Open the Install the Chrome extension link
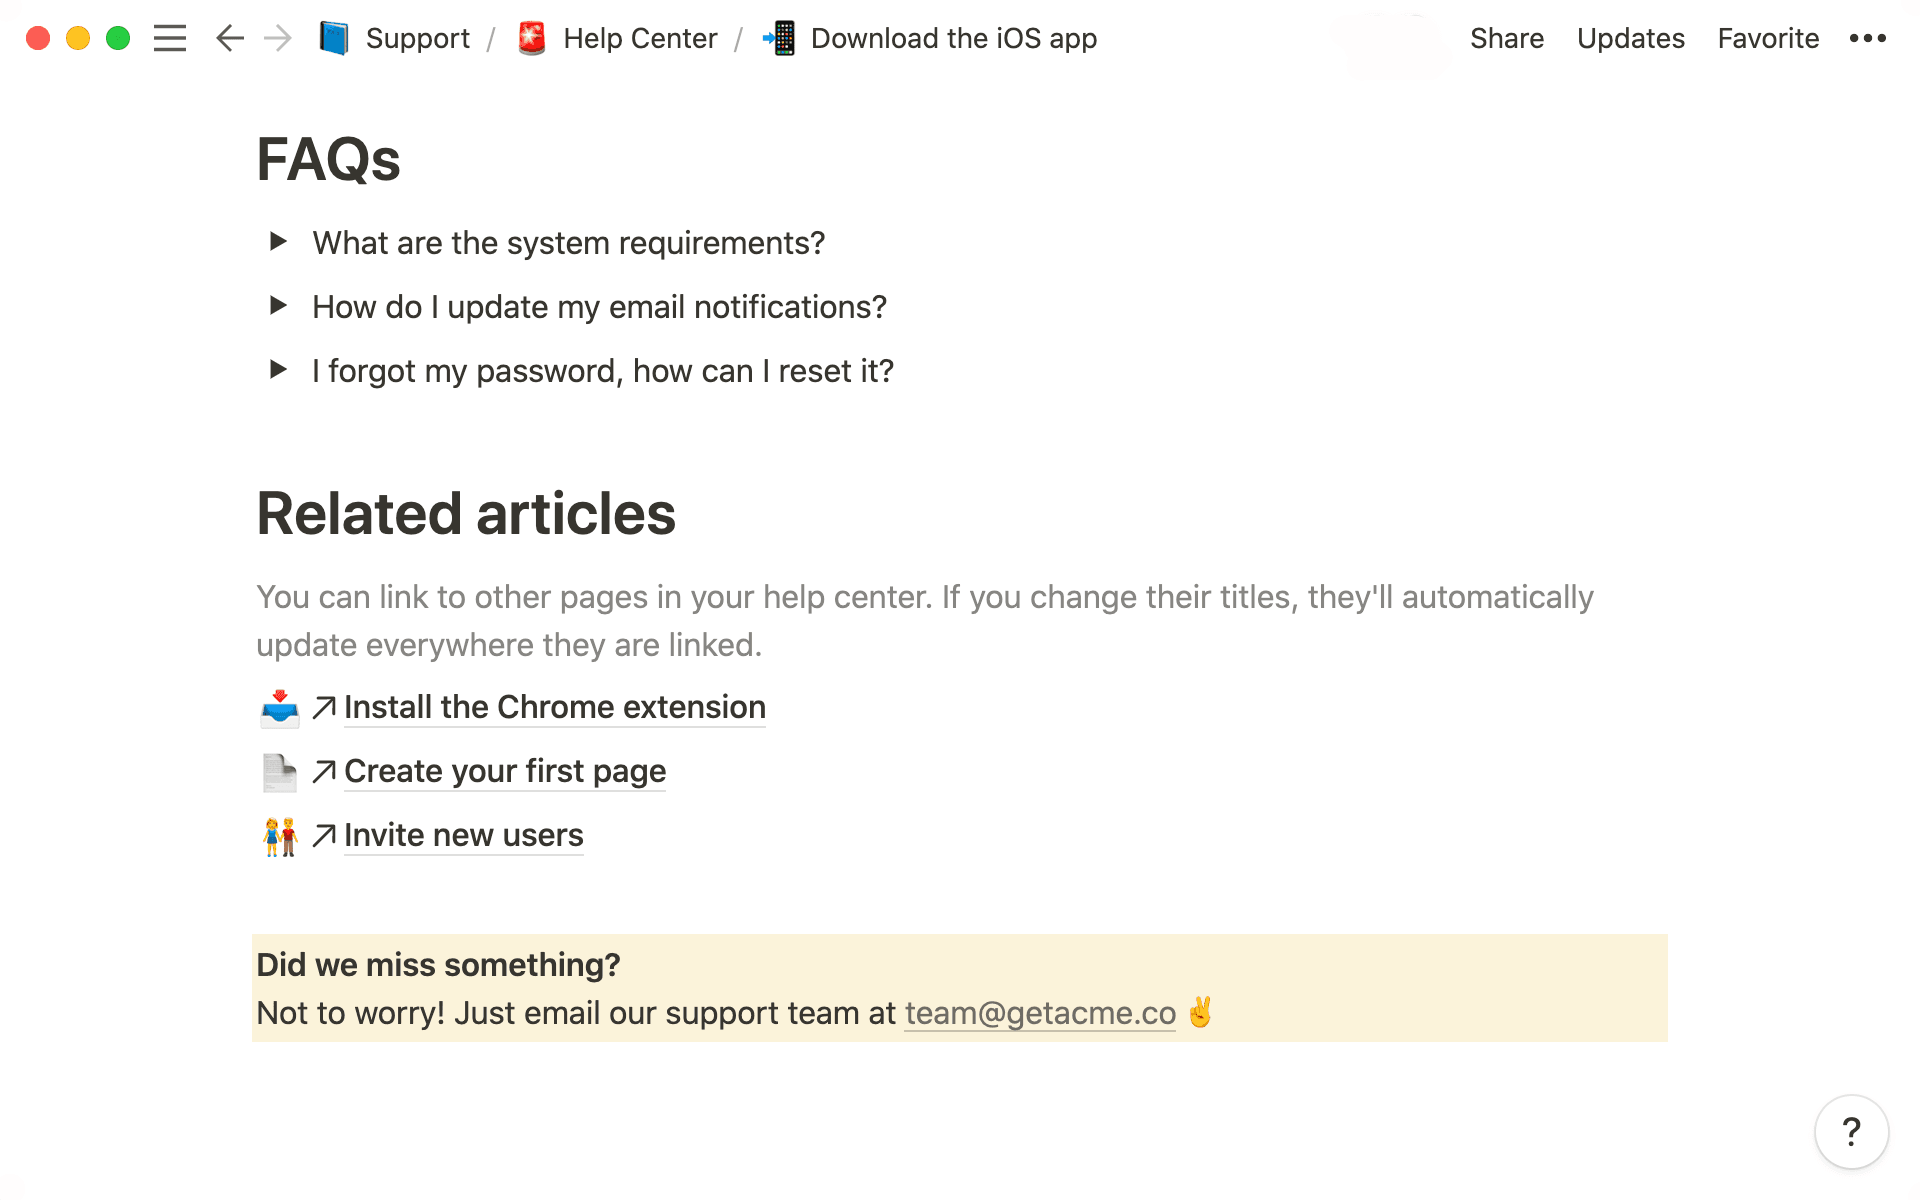This screenshot has height=1200, width=1920. pos(554,708)
